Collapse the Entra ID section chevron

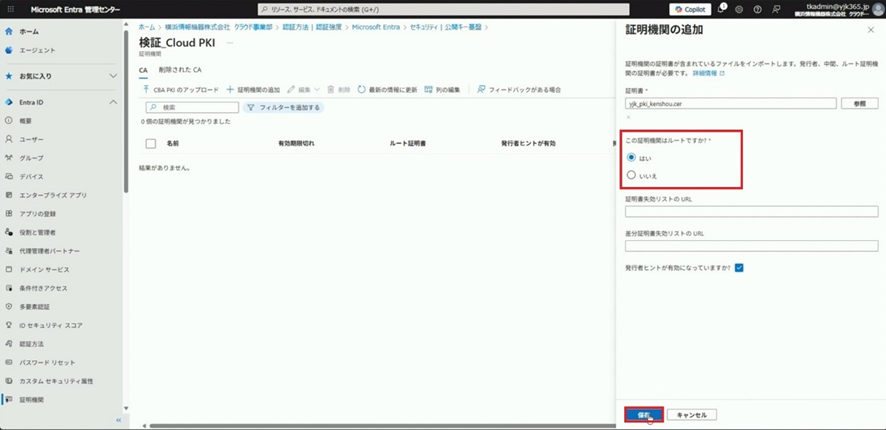coord(113,102)
